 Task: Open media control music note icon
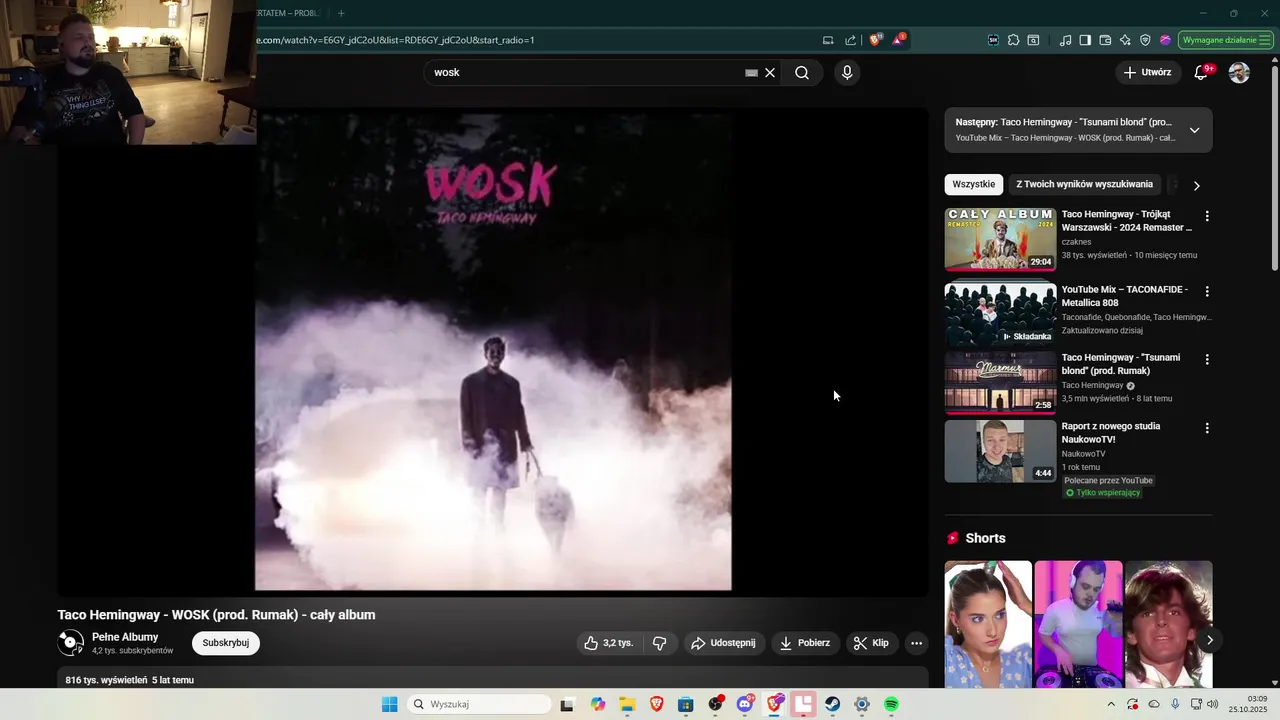(x=1065, y=40)
